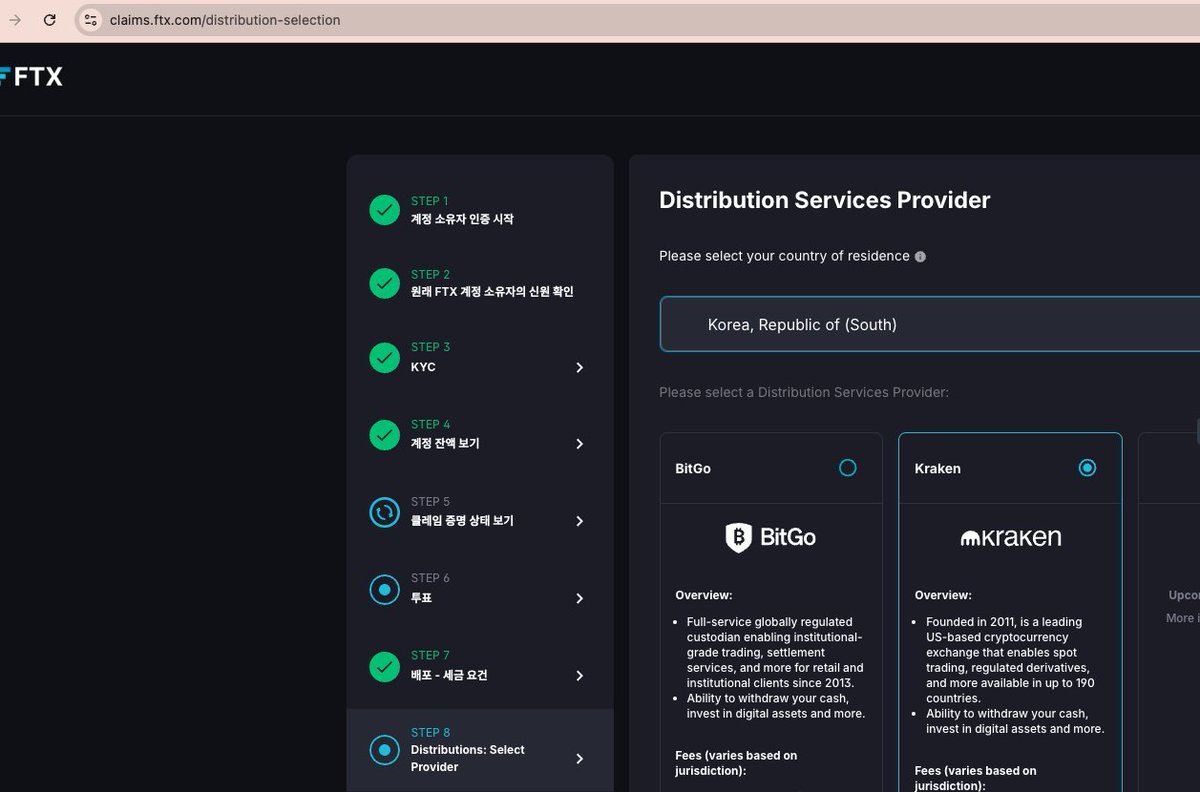Click the Kraken card title text
This screenshot has height=792, width=1200.
[x=937, y=468]
